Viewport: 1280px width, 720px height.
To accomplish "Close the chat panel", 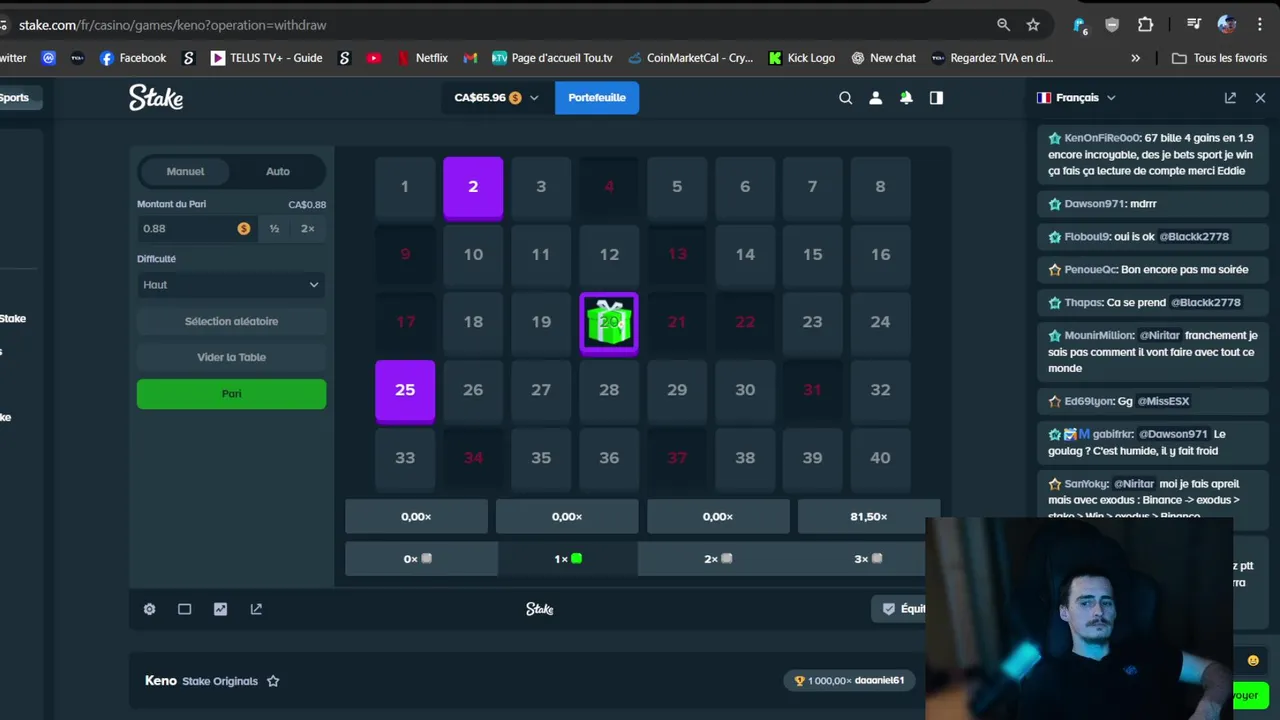I will [1260, 98].
